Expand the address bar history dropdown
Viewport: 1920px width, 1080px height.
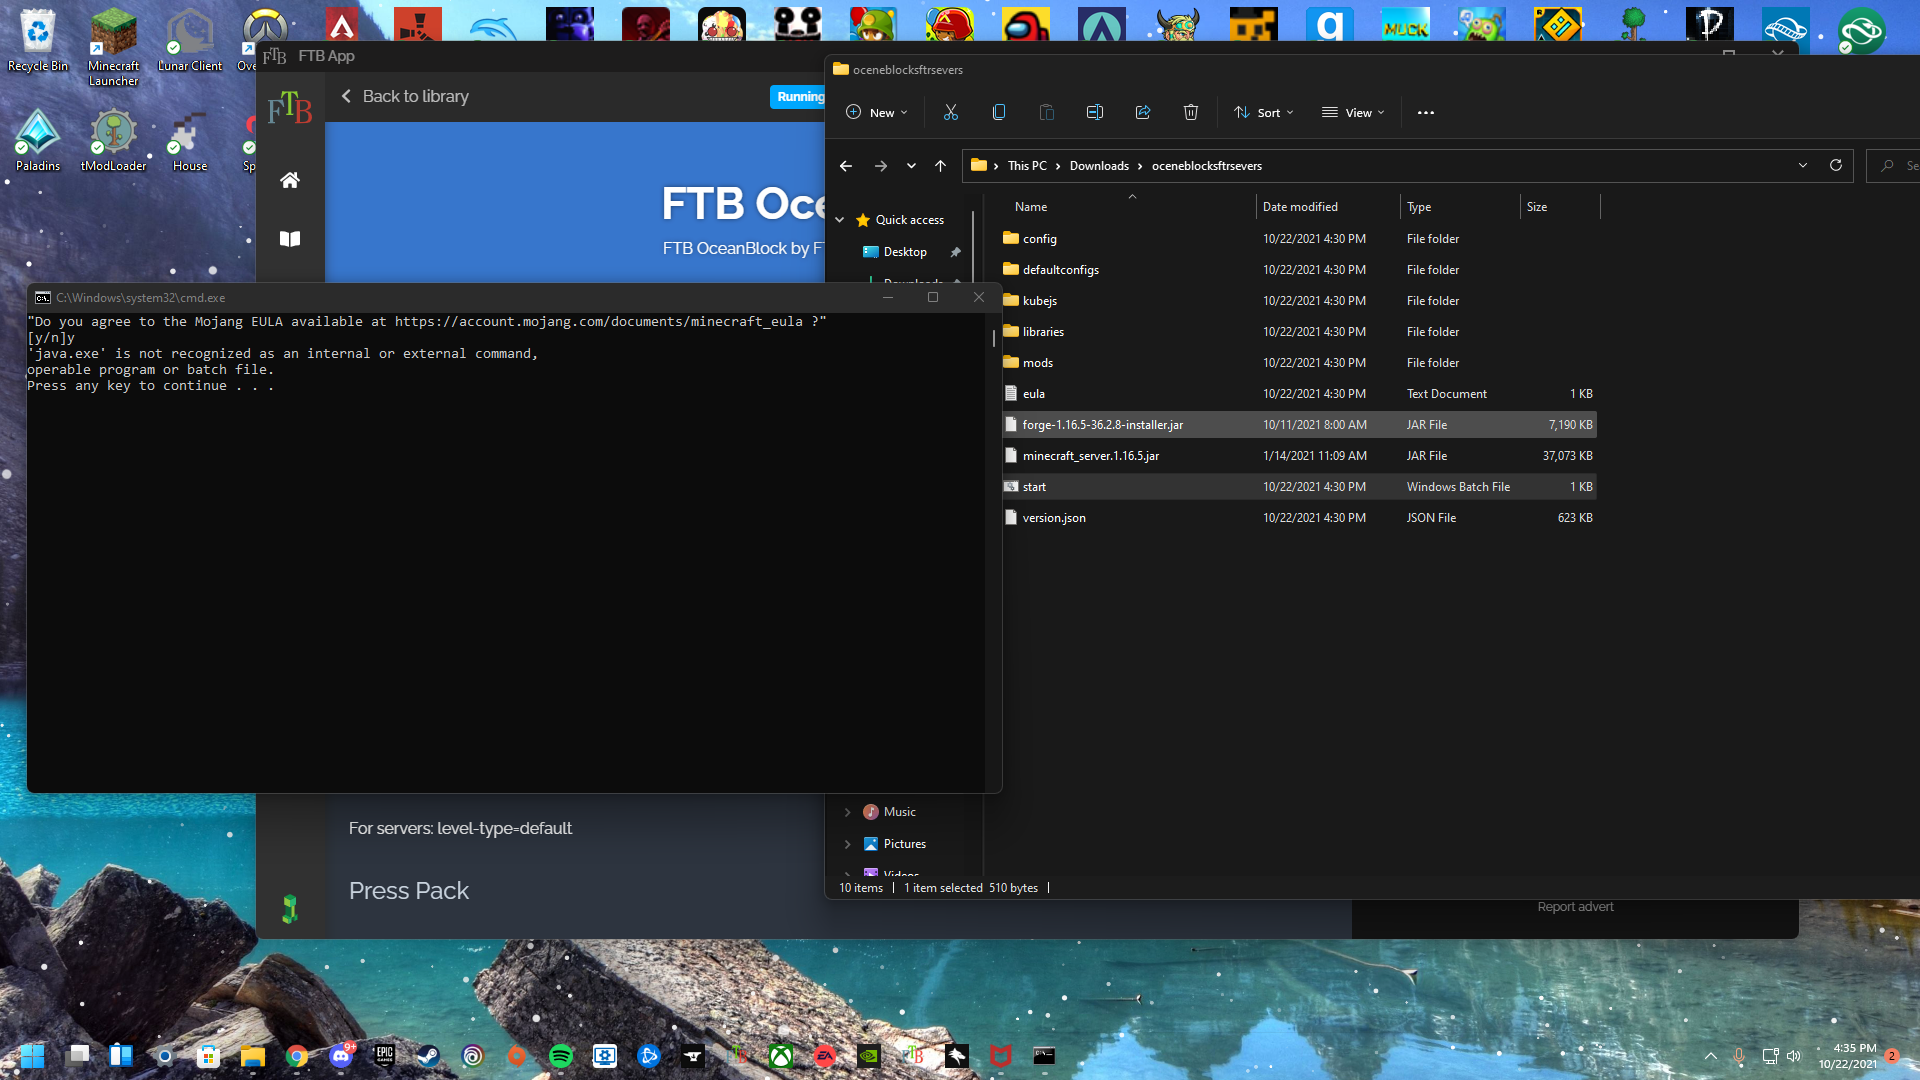pos(1803,165)
